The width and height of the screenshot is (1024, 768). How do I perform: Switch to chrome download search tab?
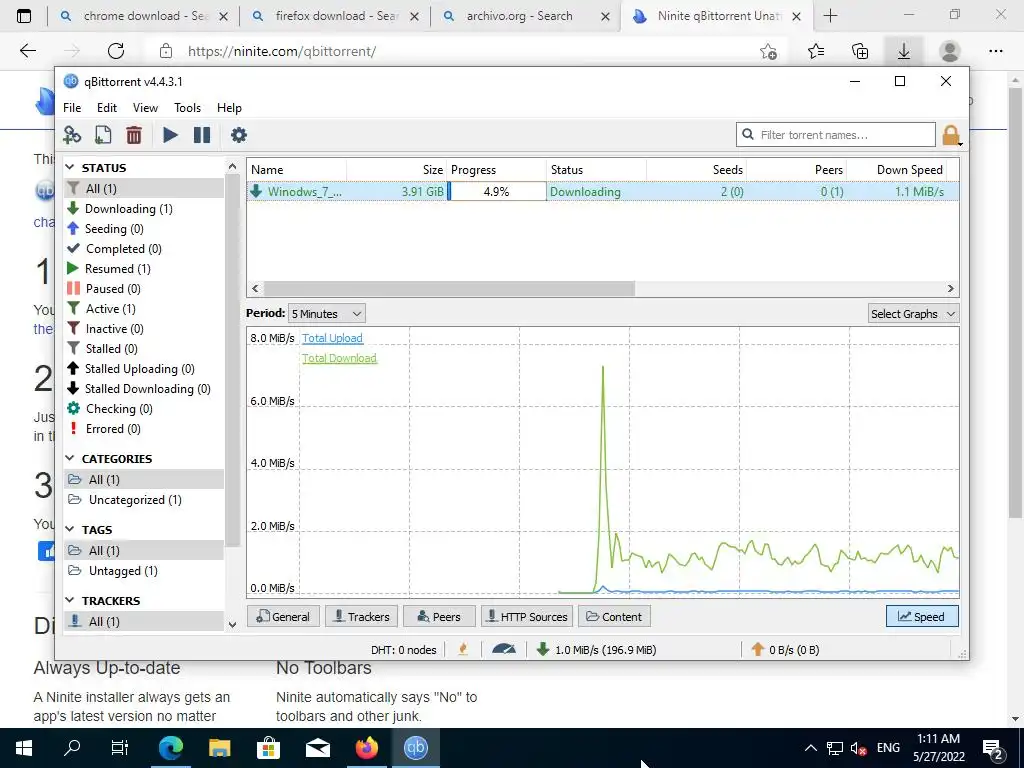[x=144, y=16]
